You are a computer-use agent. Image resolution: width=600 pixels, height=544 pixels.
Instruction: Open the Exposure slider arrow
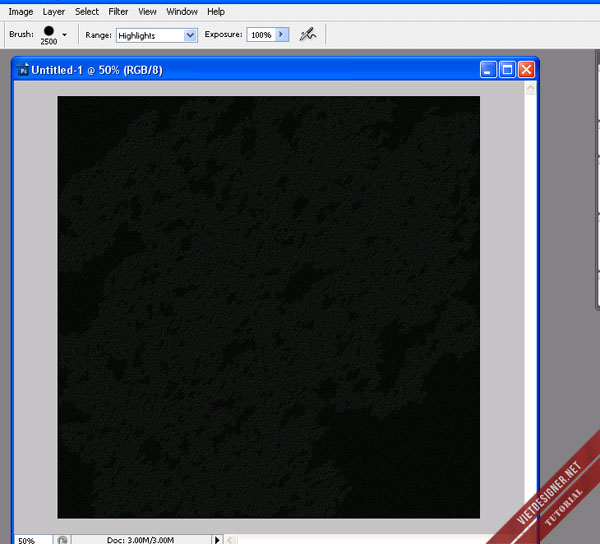282,35
